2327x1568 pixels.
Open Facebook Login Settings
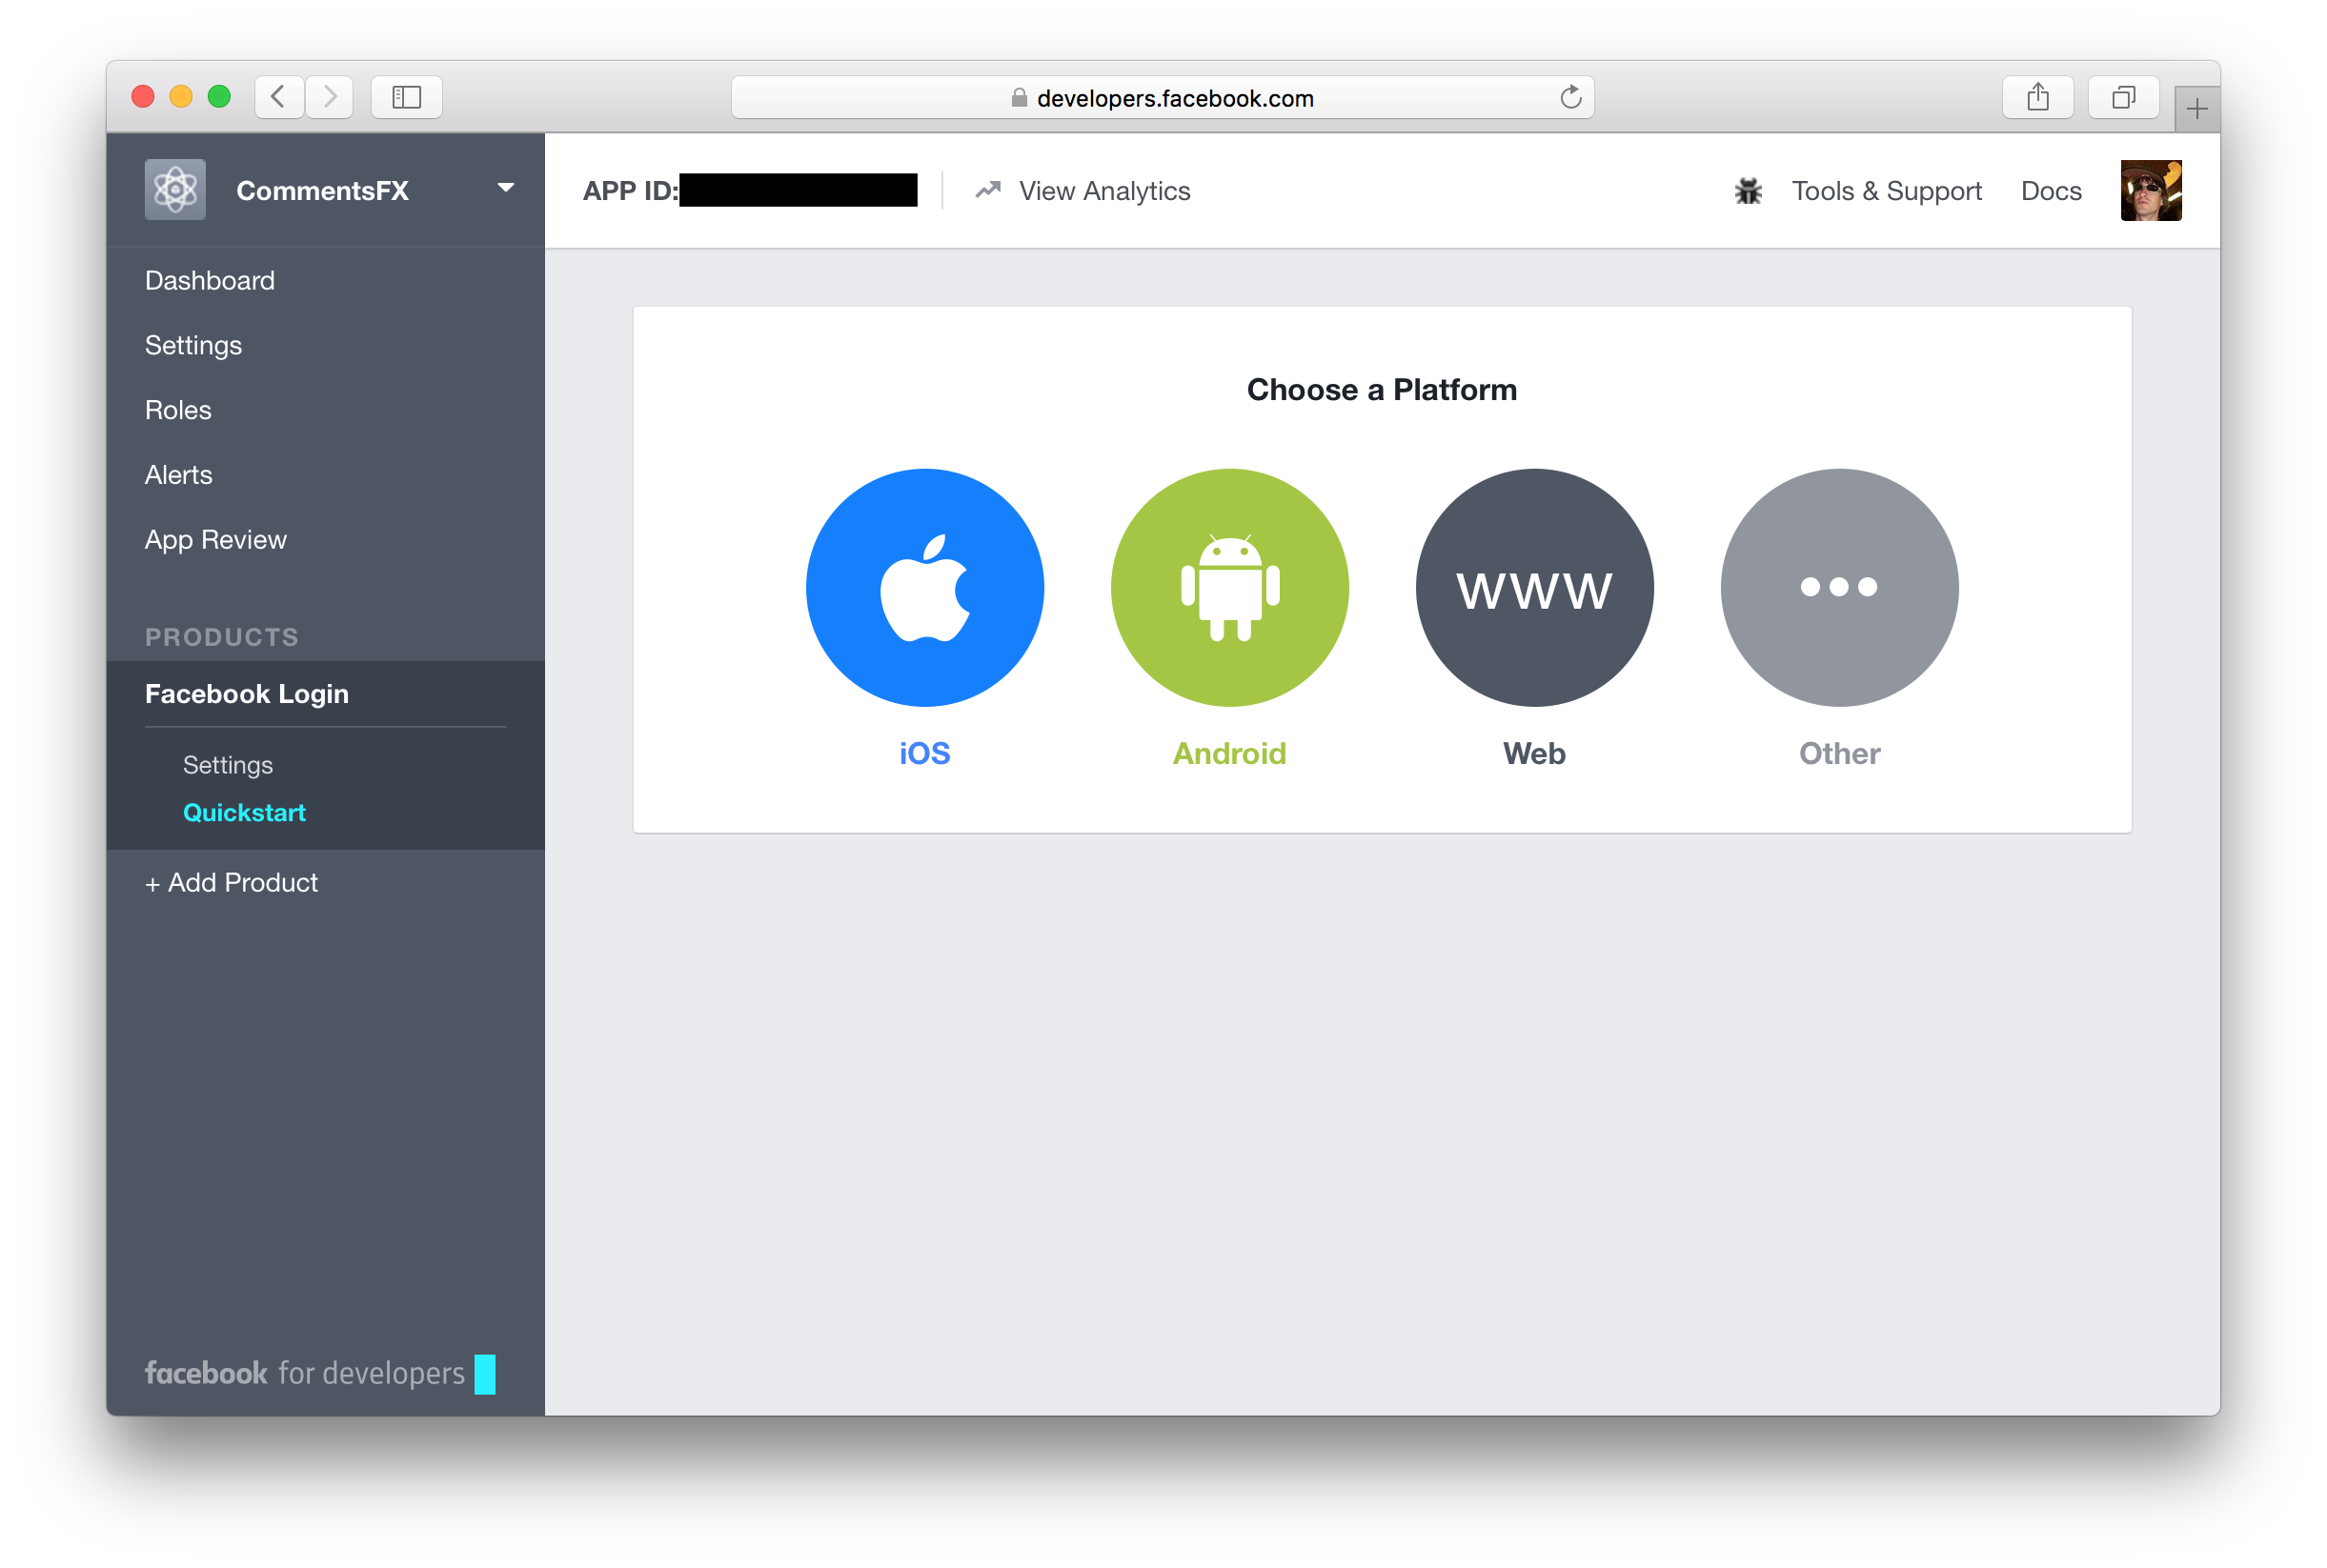(x=230, y=765)
